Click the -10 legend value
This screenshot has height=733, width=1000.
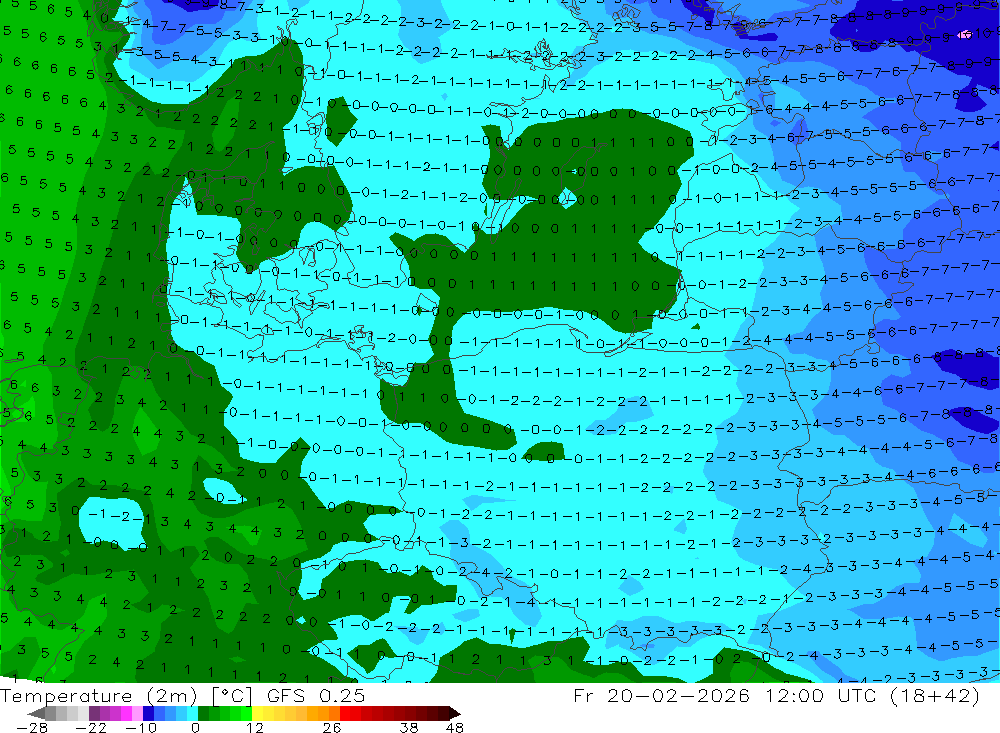[x=141, y=727]
